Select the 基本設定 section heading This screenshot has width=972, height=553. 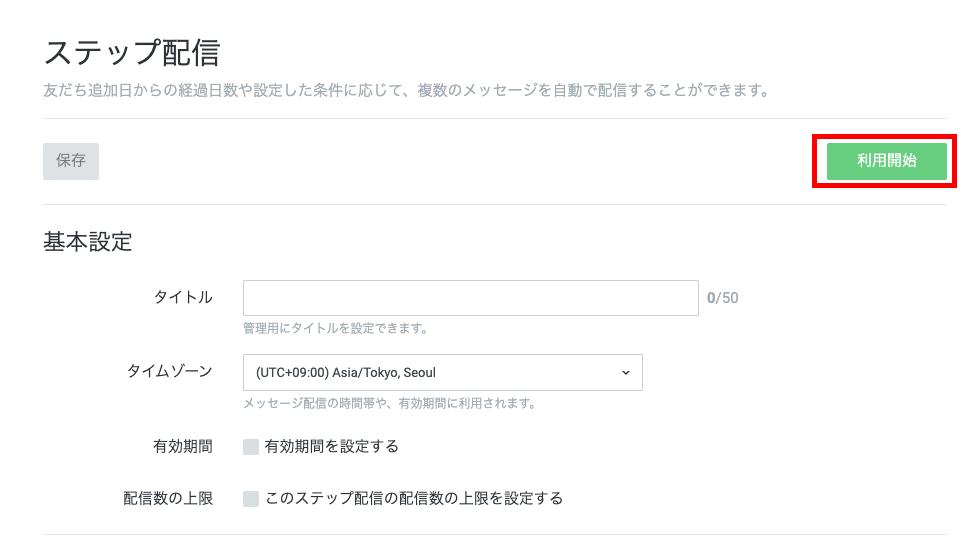tap(87, 242)
